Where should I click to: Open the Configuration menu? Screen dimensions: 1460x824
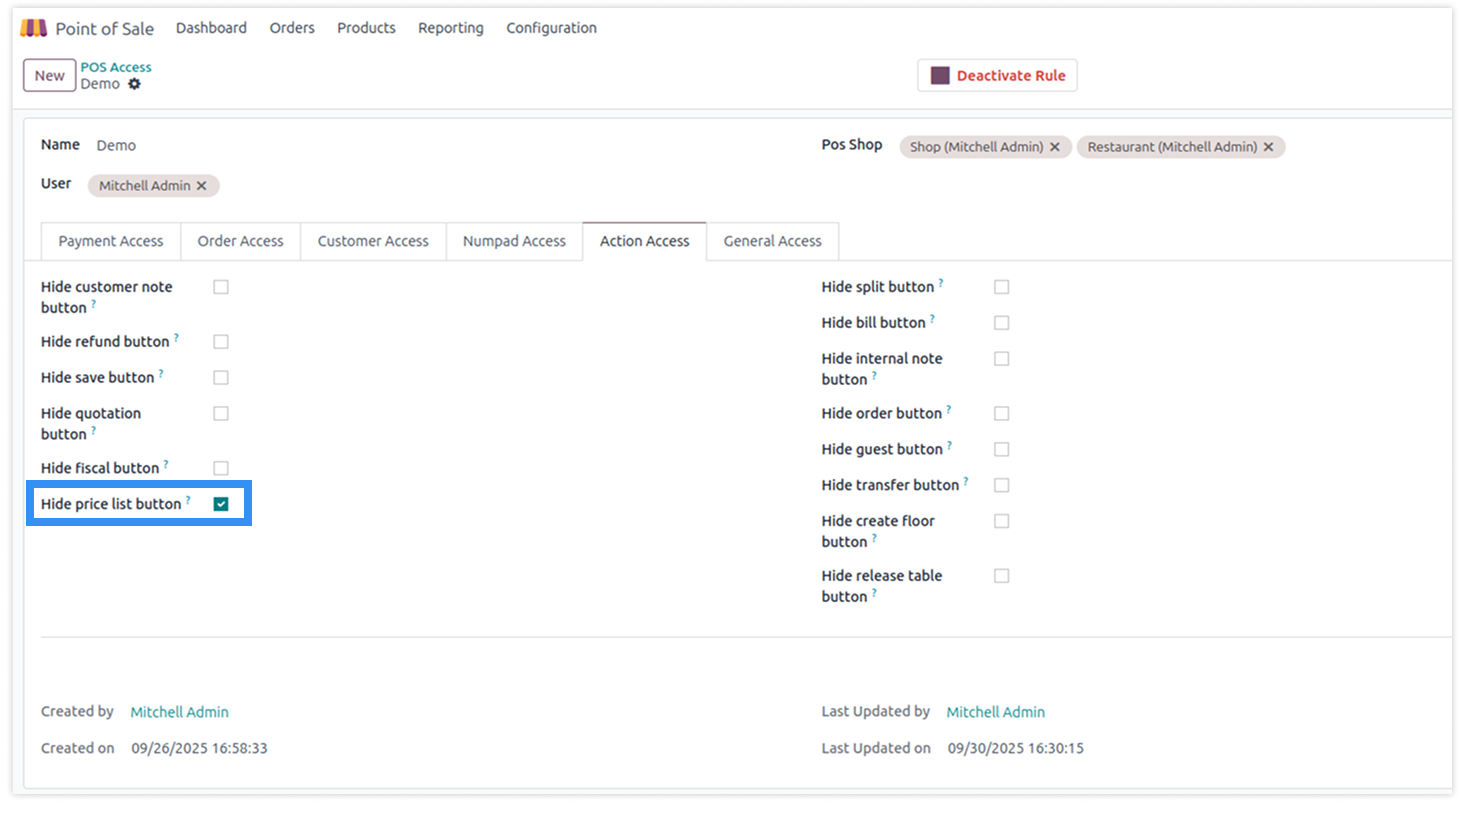click(551, 28)
